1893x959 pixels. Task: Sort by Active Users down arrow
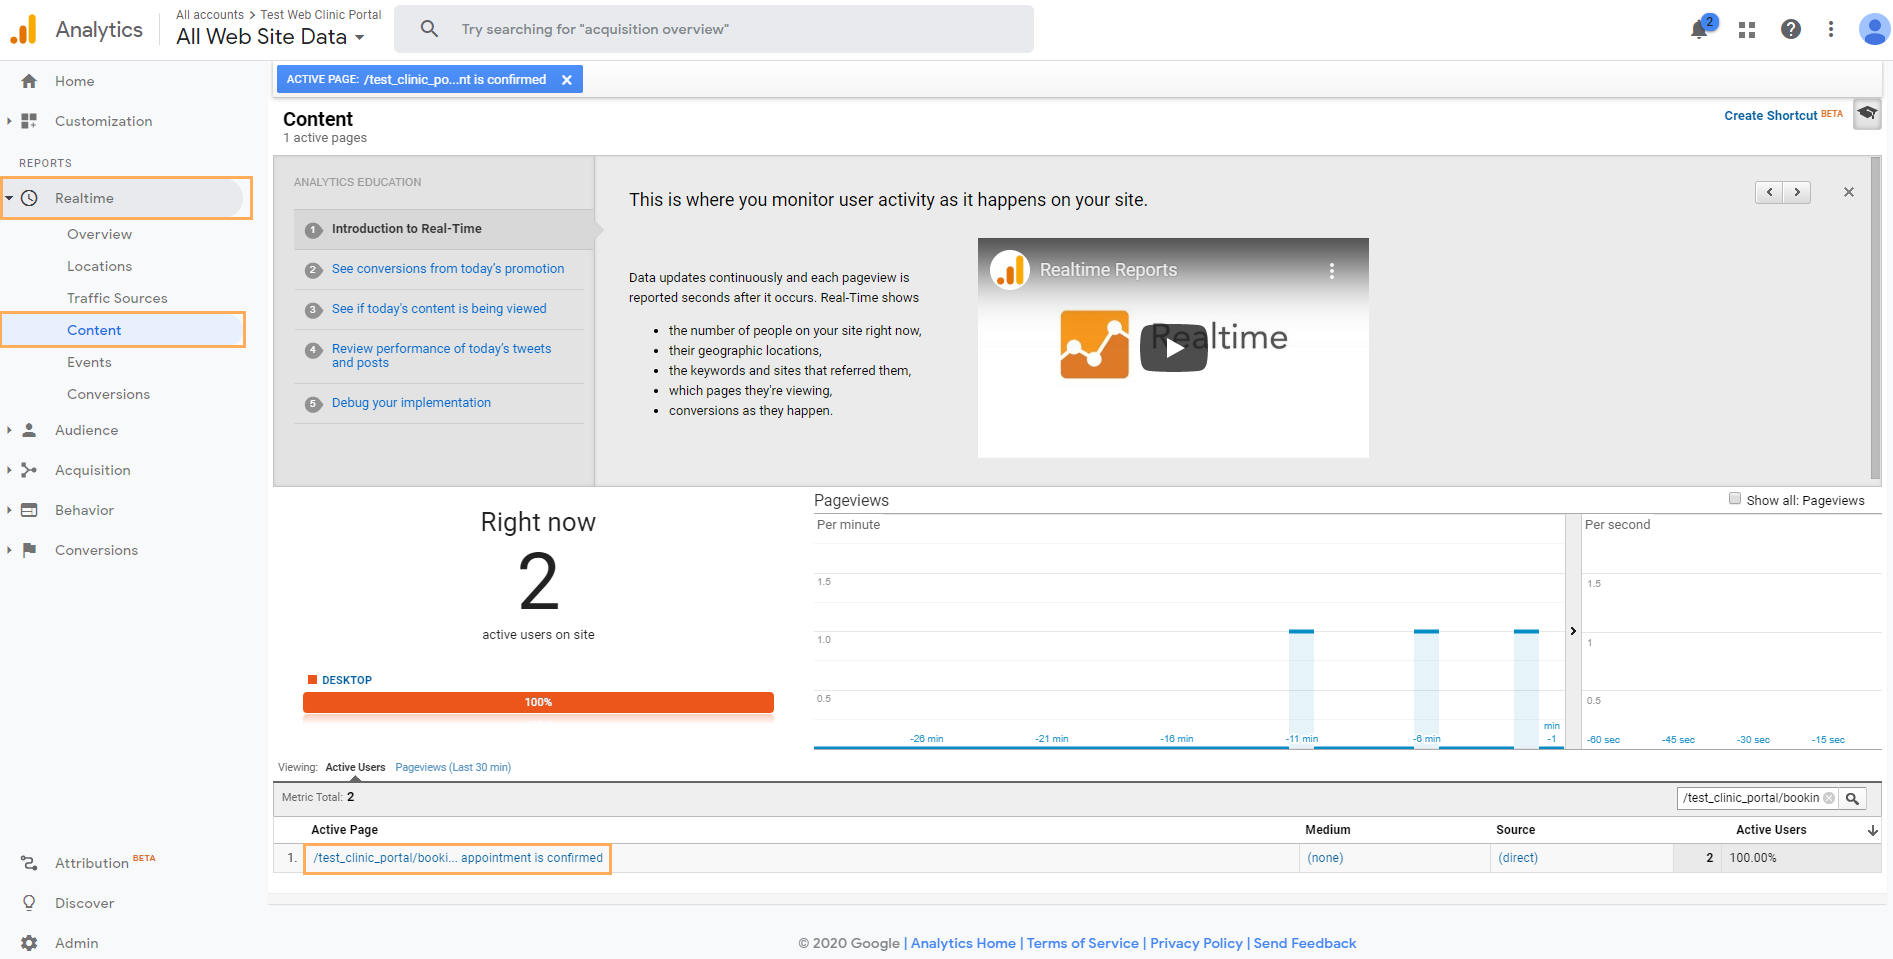coord(1873,830)
